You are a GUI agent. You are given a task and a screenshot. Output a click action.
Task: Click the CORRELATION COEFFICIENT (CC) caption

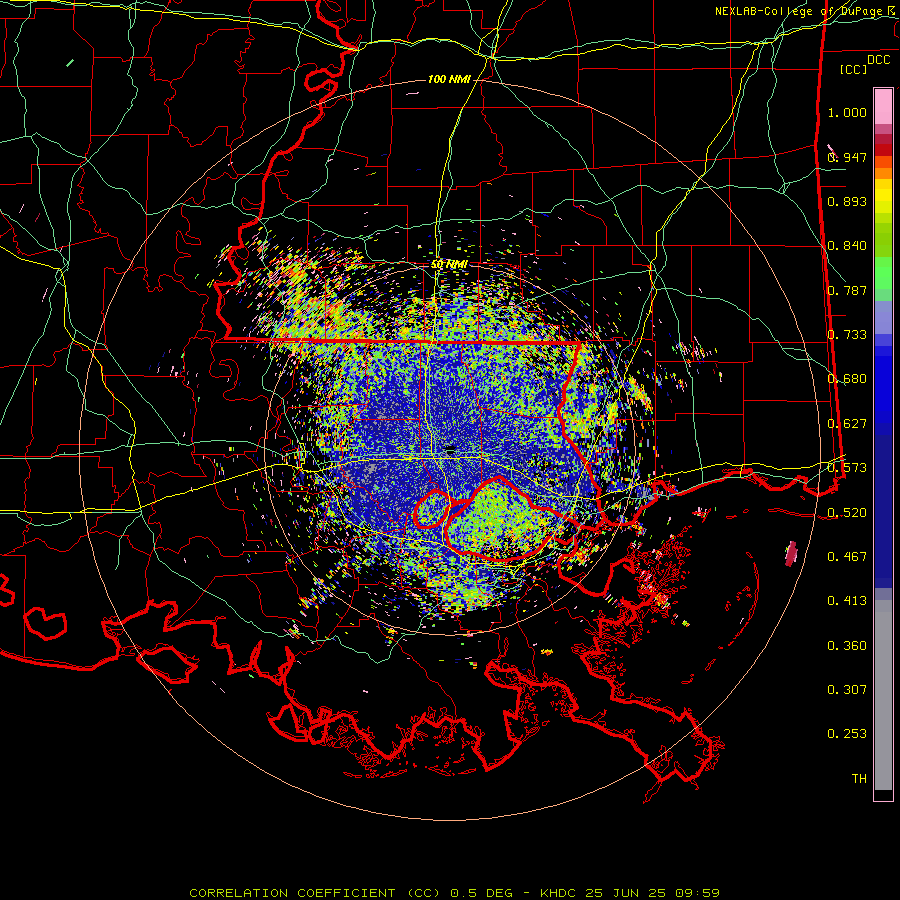pyautogui.click(x=315, y=893)
